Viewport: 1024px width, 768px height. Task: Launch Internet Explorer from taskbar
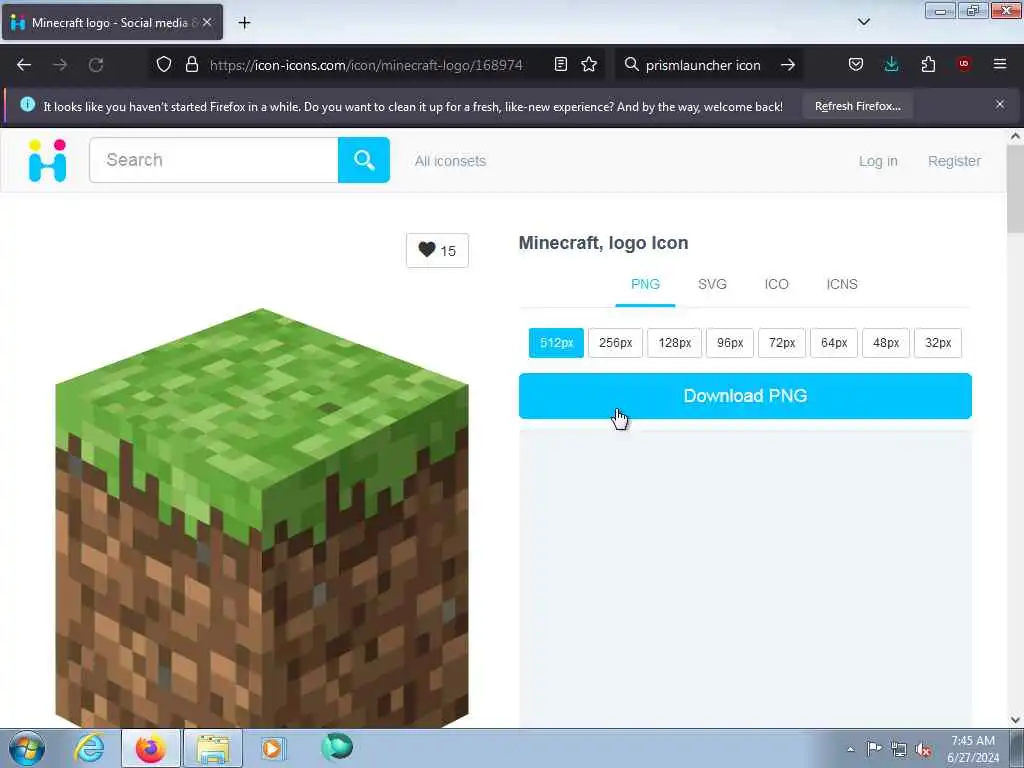(89, 748)
